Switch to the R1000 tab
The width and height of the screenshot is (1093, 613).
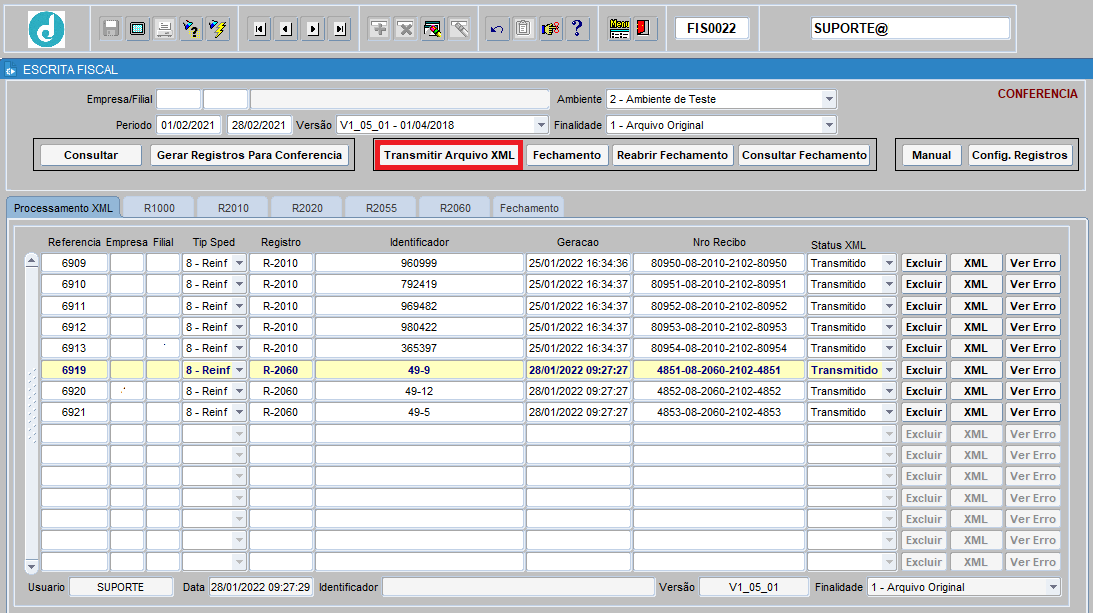(160, 208)
